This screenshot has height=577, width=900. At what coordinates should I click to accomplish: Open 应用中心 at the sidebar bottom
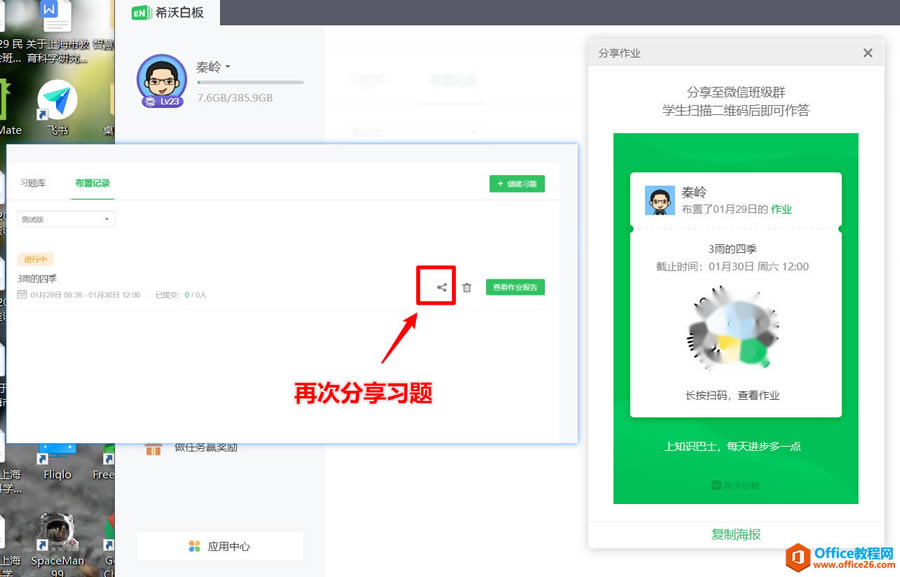pos(220,546)
